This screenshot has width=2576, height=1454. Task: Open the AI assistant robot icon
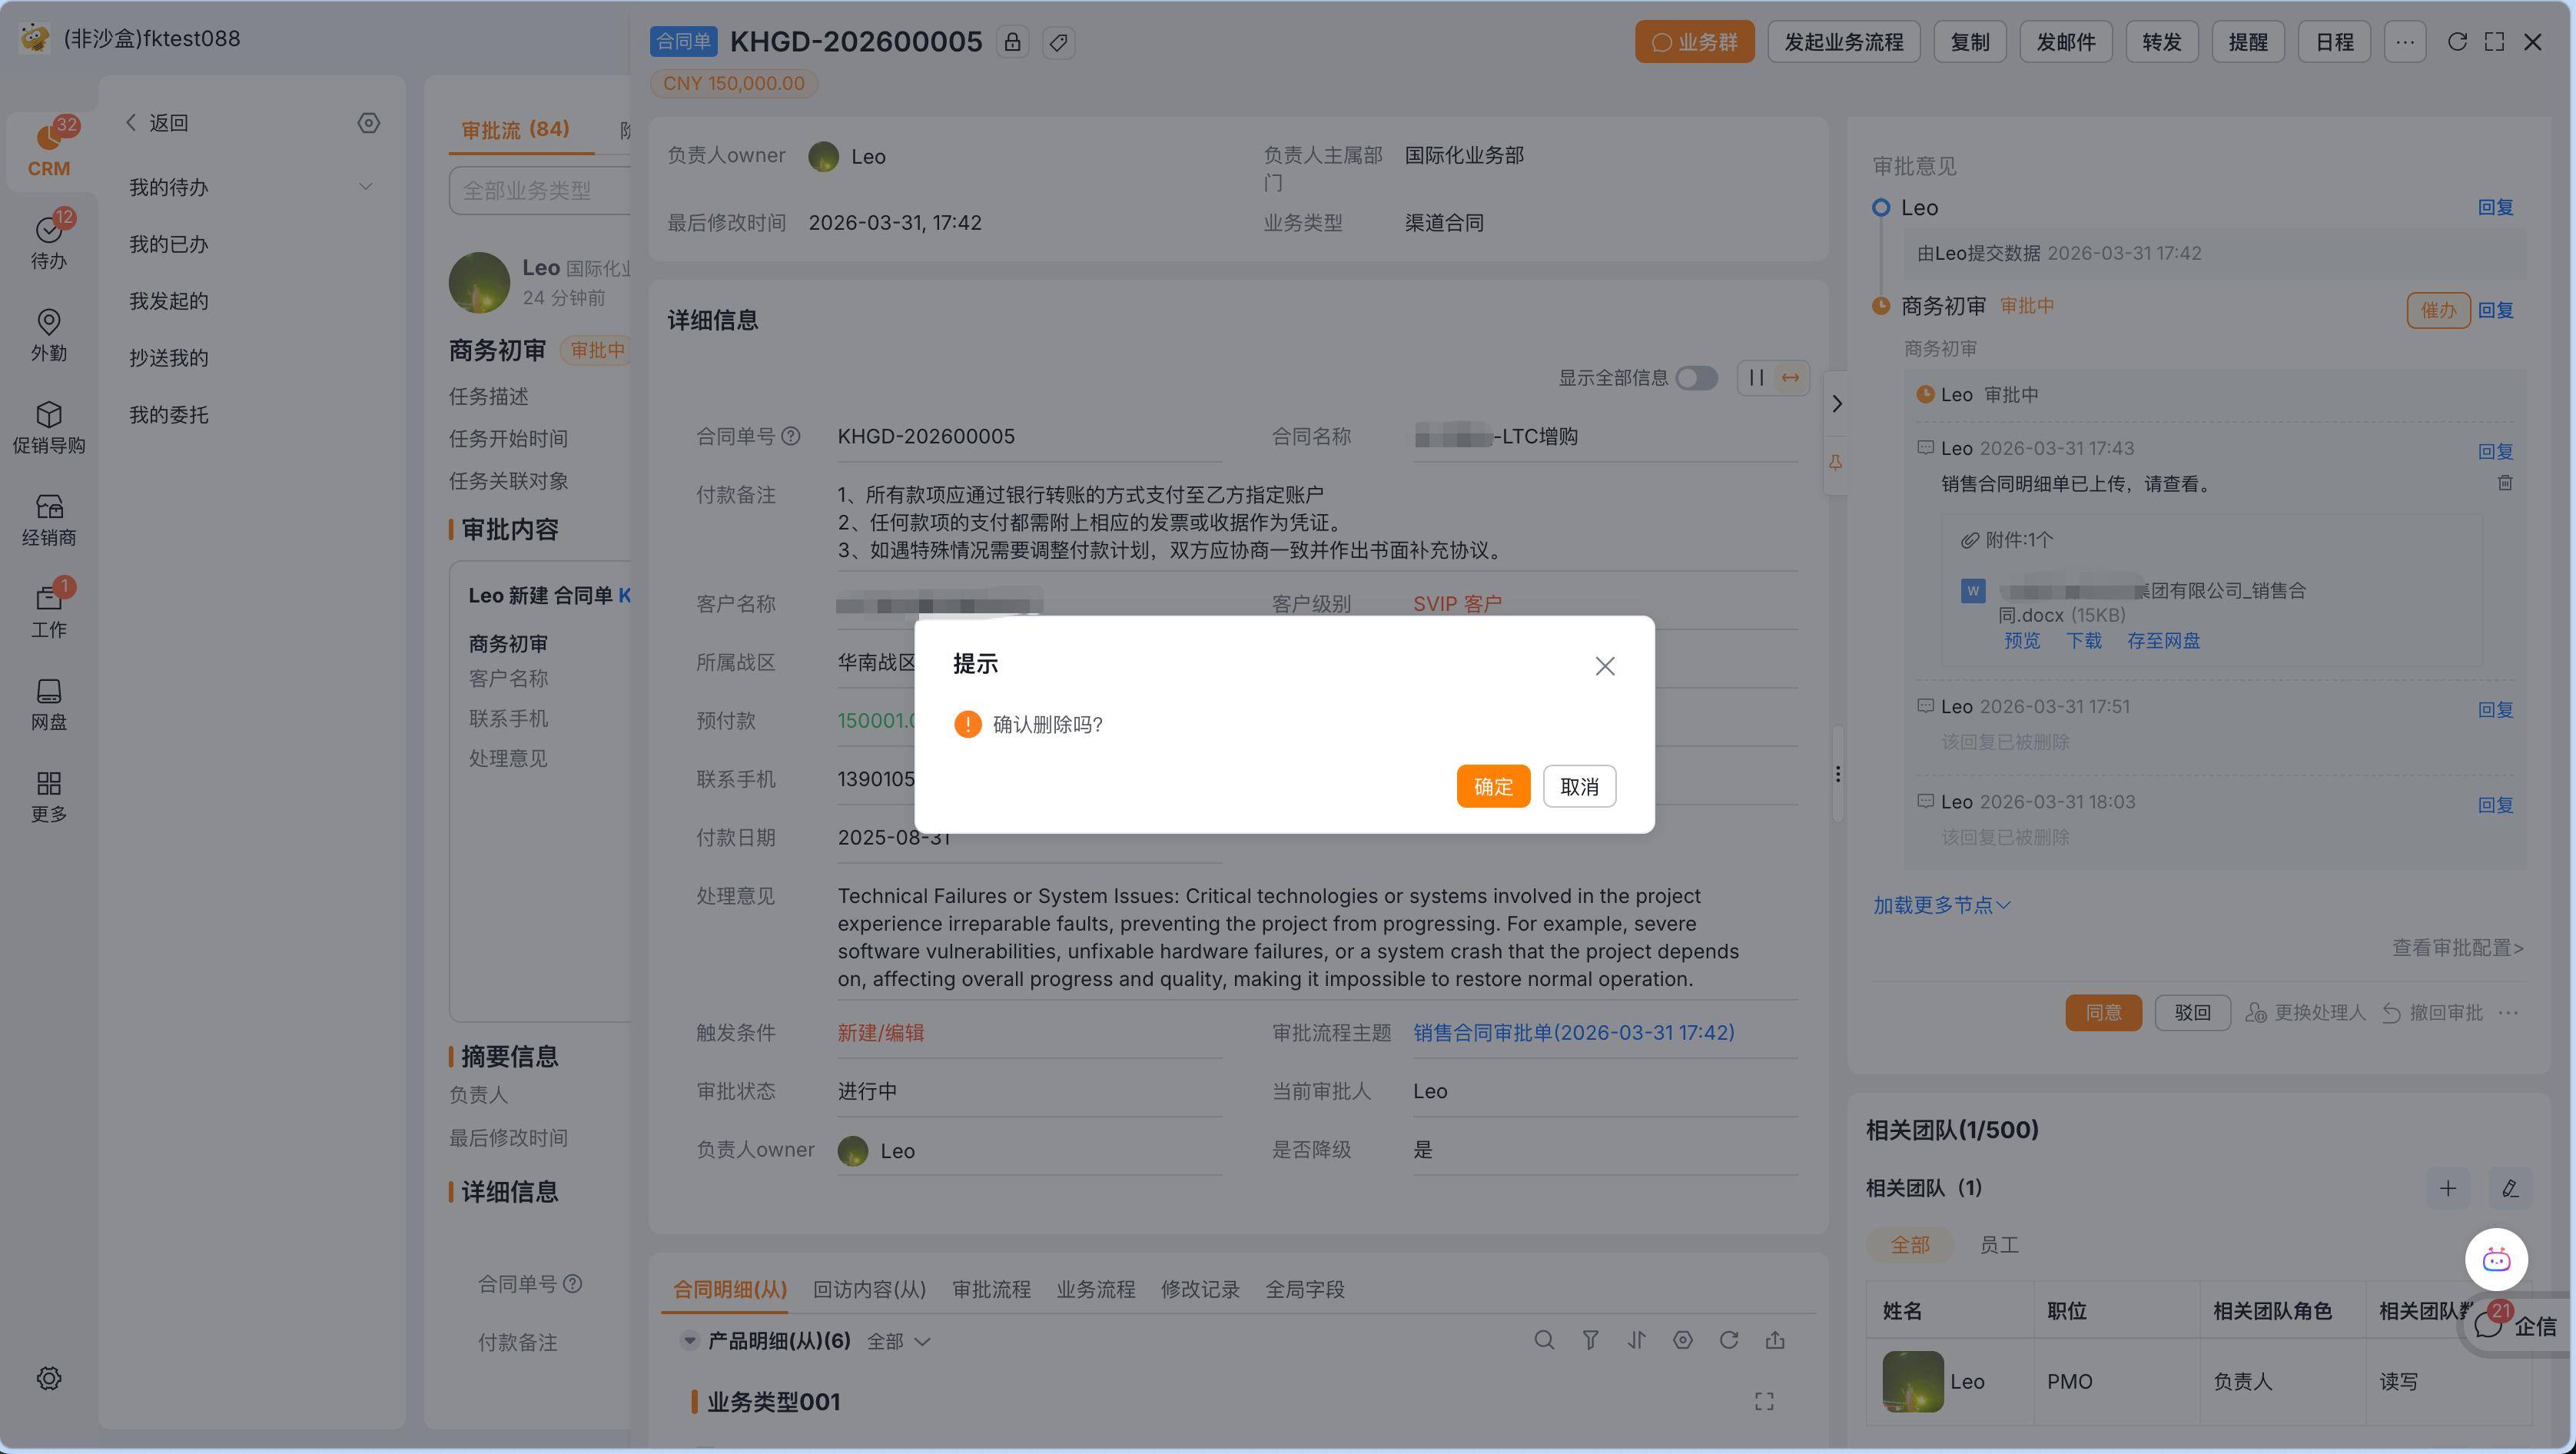coord(2496,1259)
